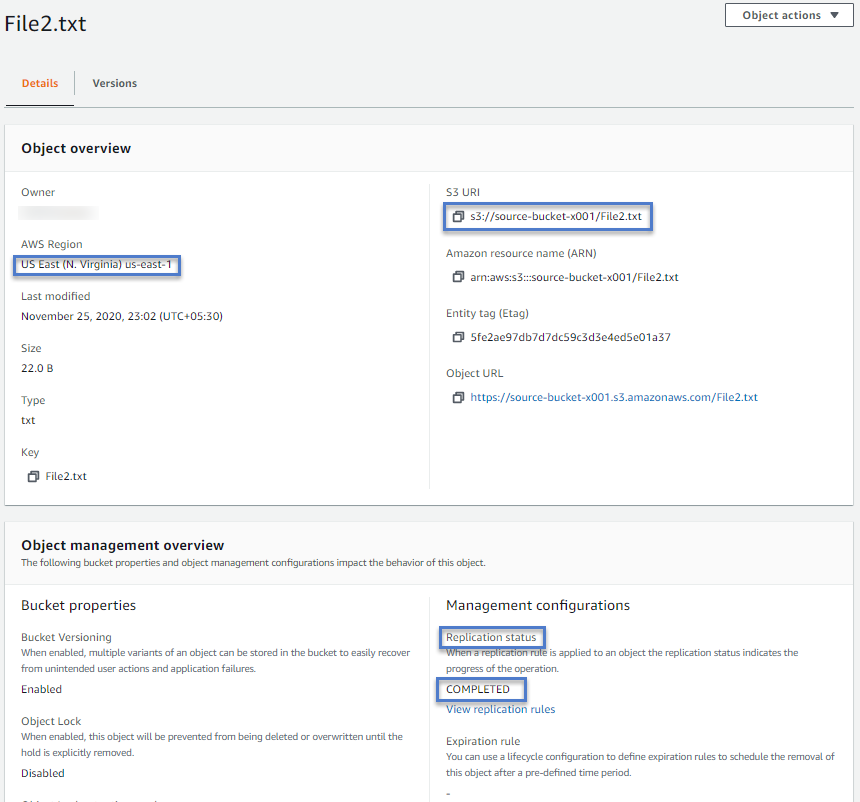Open the source-bucket-x001 Object URL link
The width and height of the screenshot is (860, 802).
tap(614, 397)
